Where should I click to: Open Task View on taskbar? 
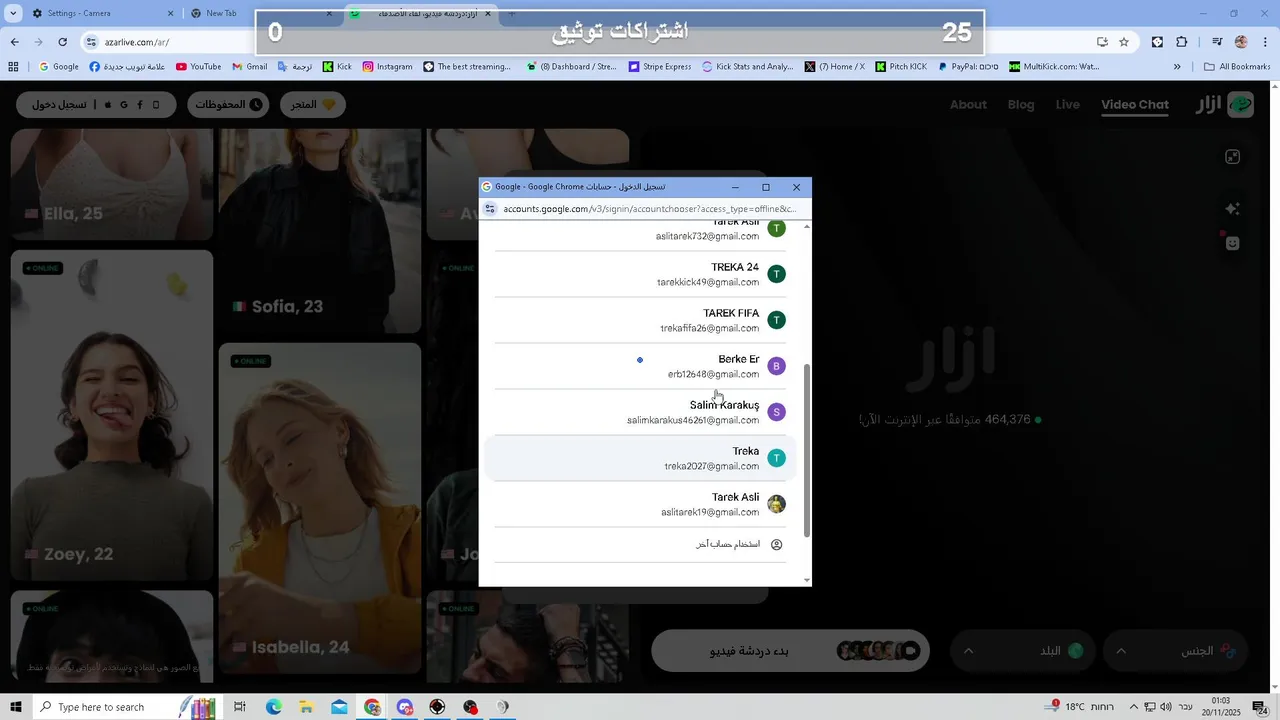click(240, 707)
